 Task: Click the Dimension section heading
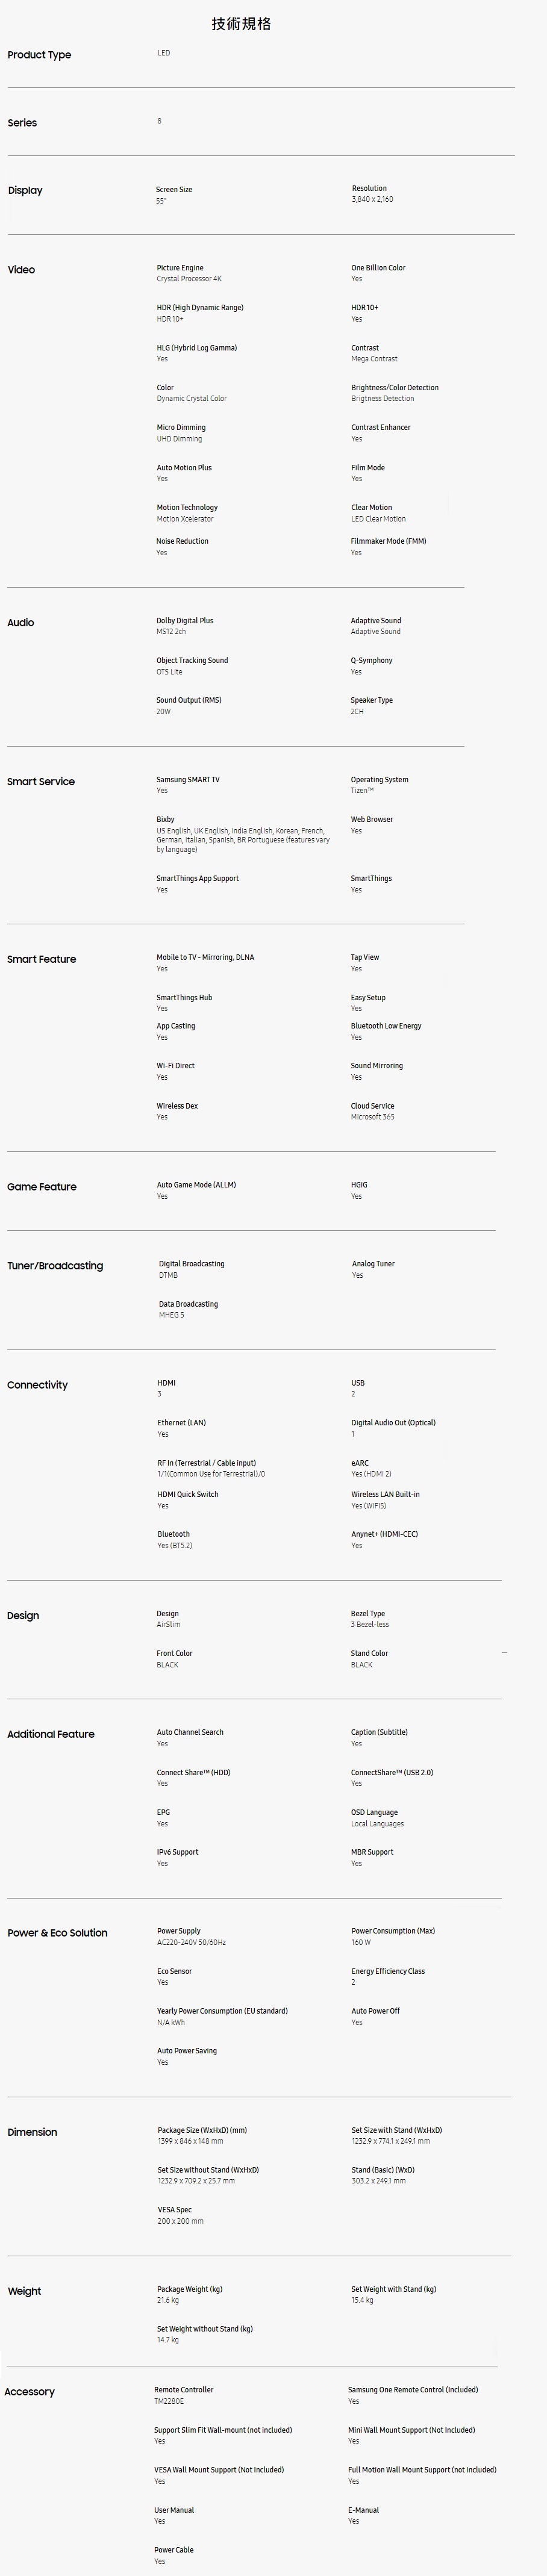[x=32, y=2132]
